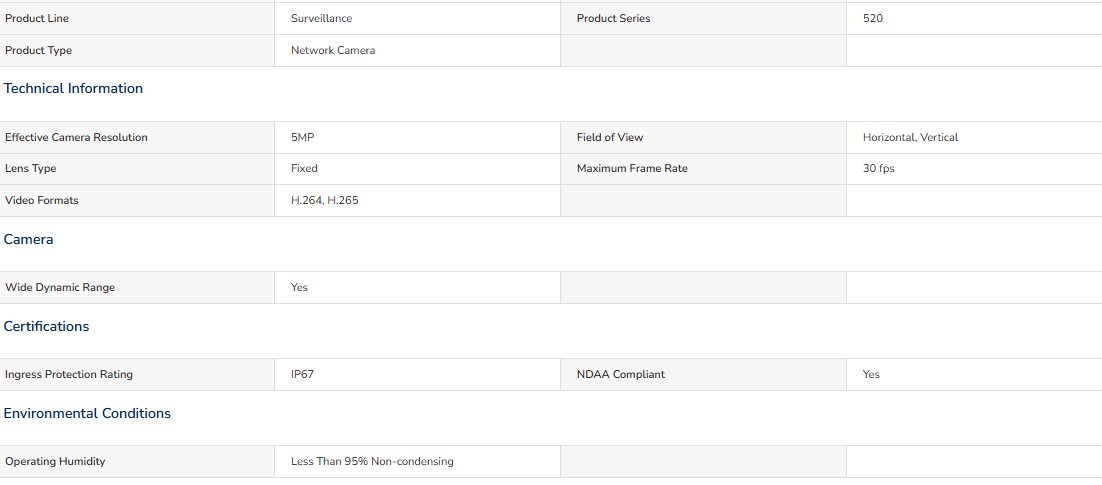Click the Product Line label cell

[137, 18]
